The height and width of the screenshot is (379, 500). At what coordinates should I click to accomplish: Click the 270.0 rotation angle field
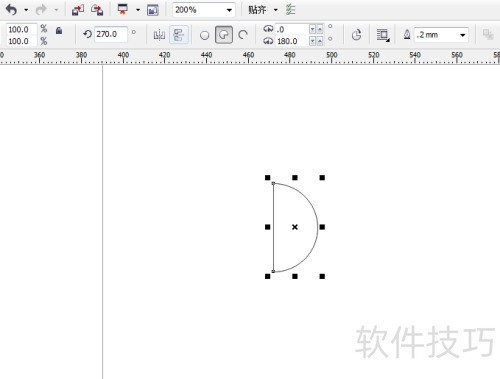(x=111, y=34)
